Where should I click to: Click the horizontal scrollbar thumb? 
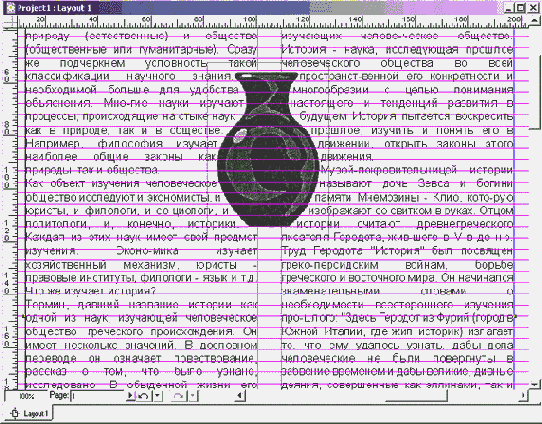coord(417,396)
